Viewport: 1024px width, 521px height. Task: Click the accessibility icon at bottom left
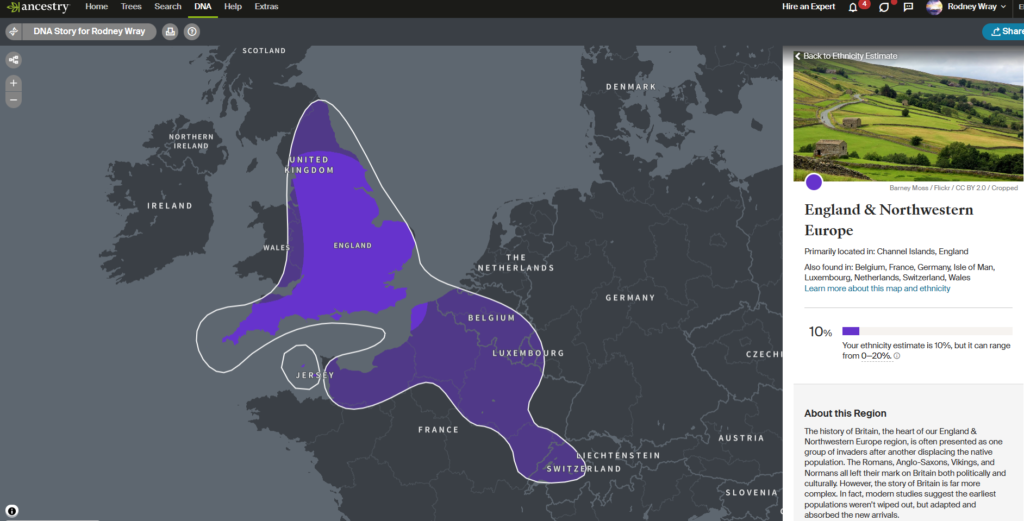click(x=12, y=509)
